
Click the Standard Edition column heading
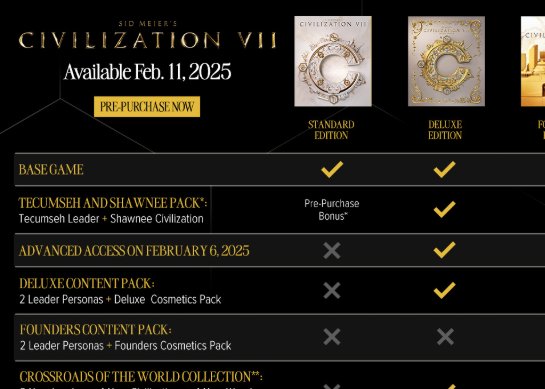[331, 130]
